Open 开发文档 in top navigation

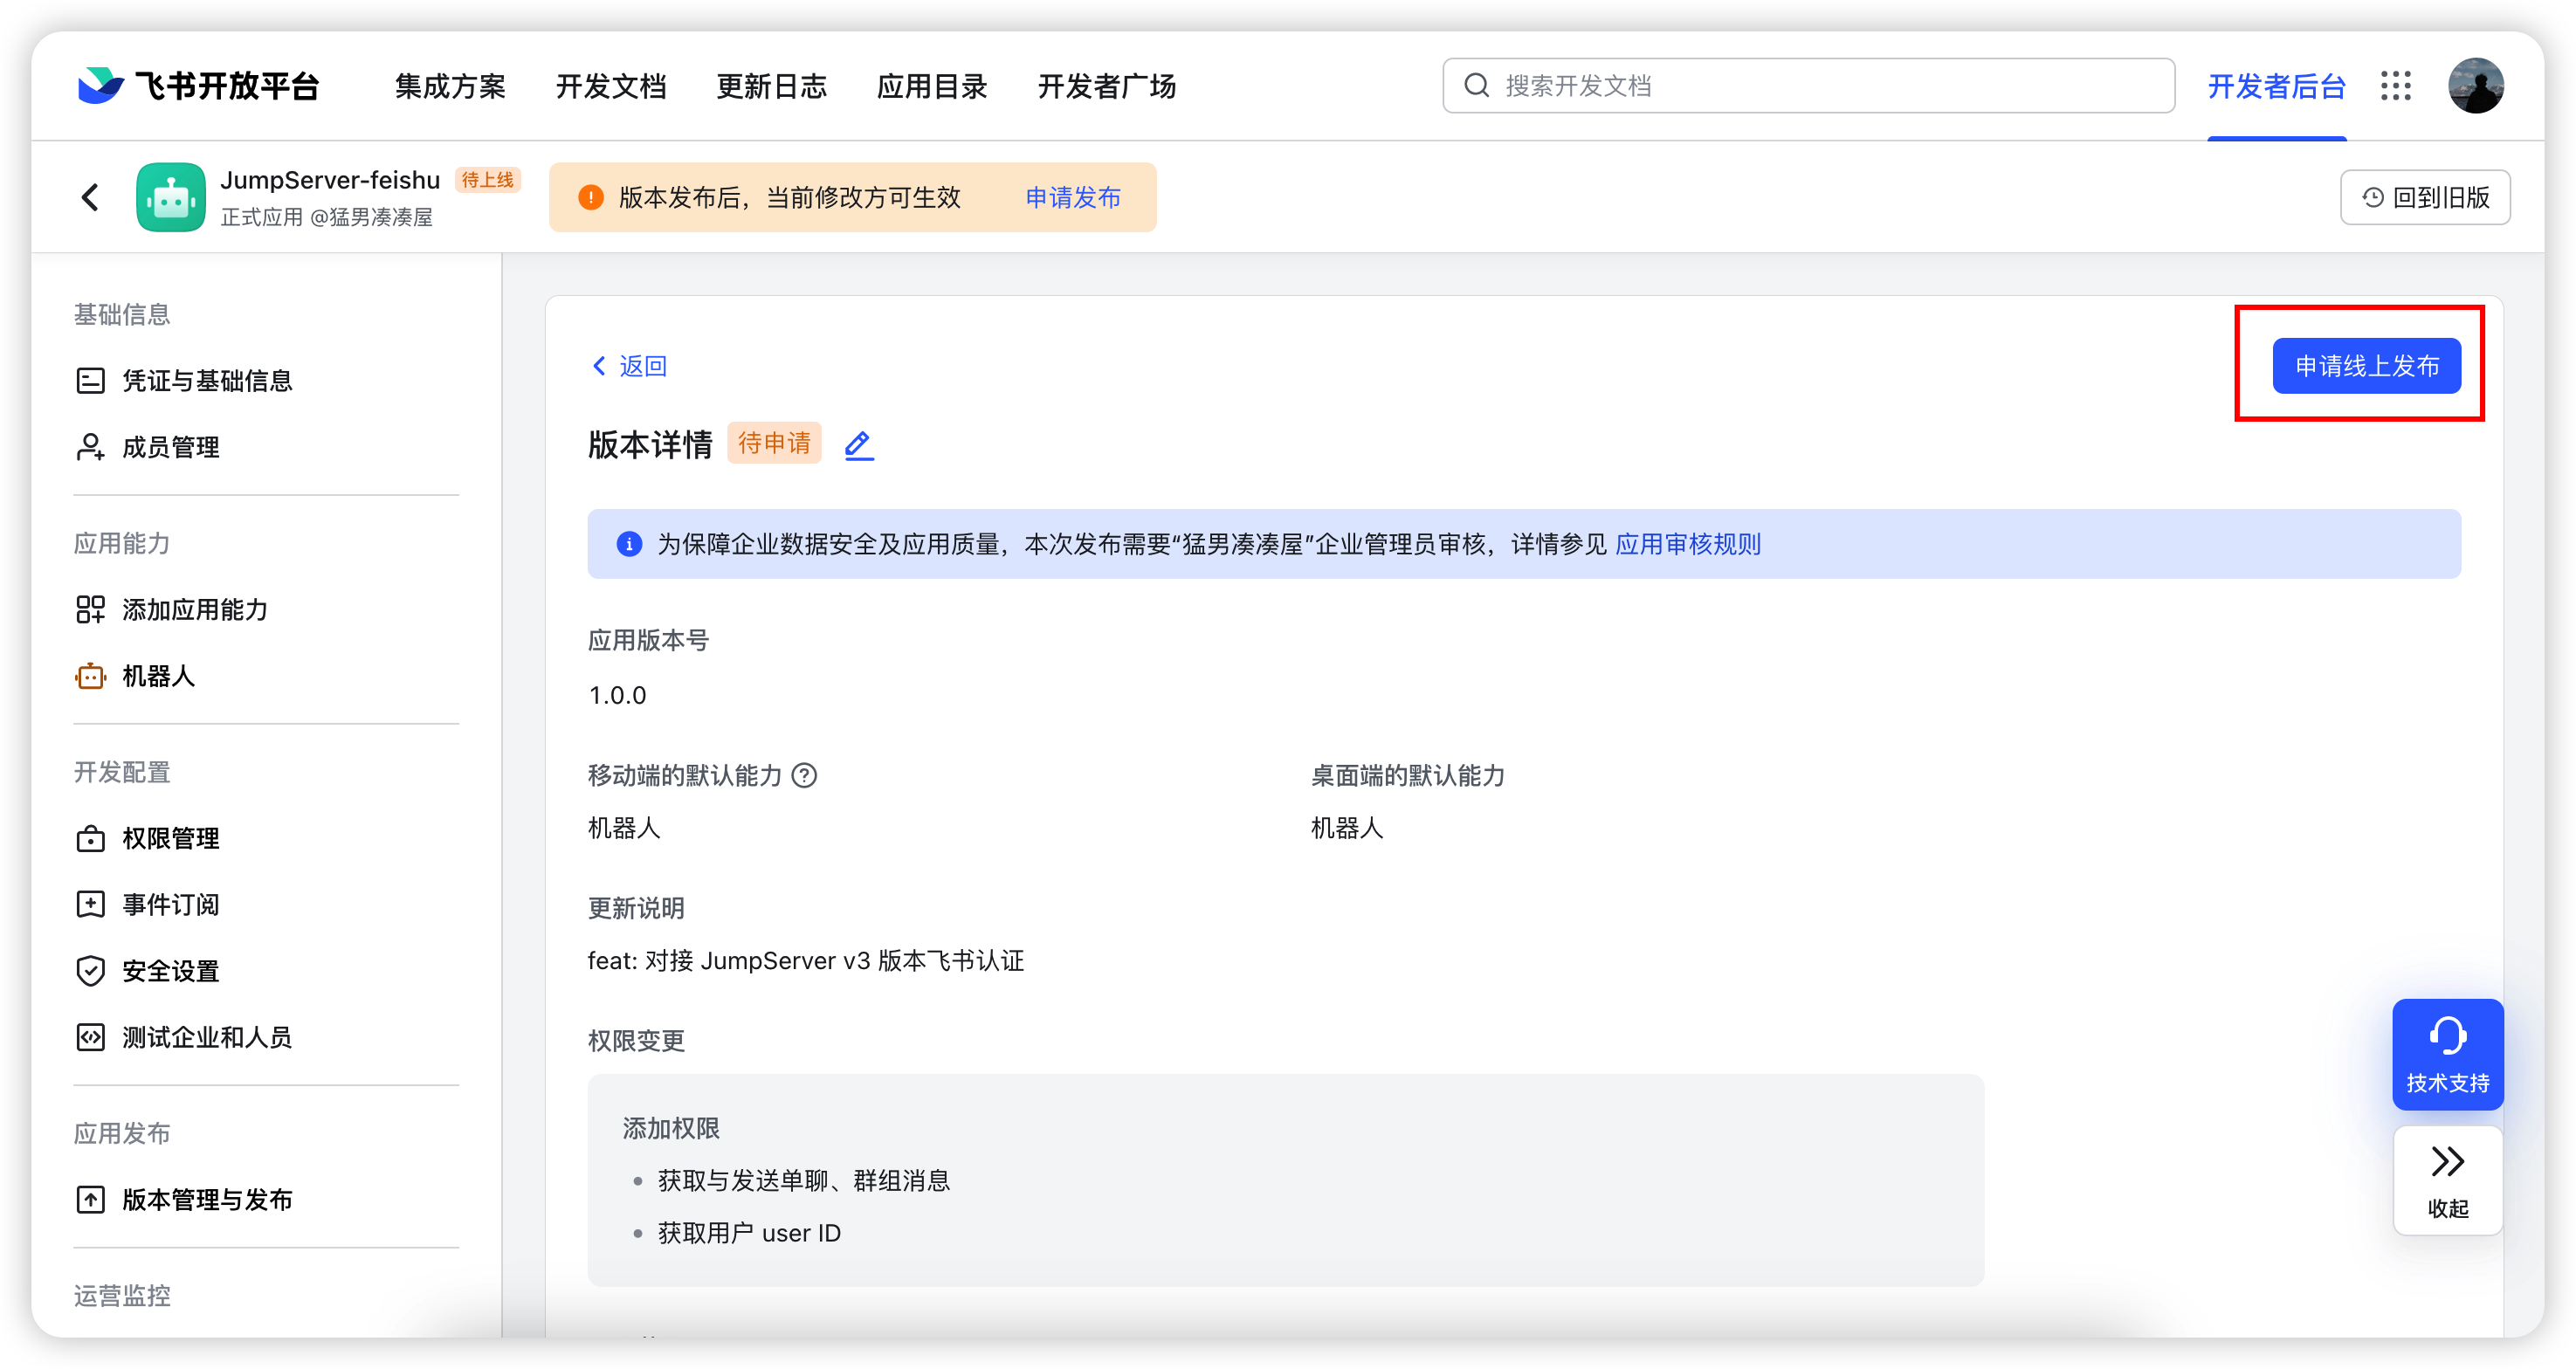pyautogui.click(x=611, y=86)
